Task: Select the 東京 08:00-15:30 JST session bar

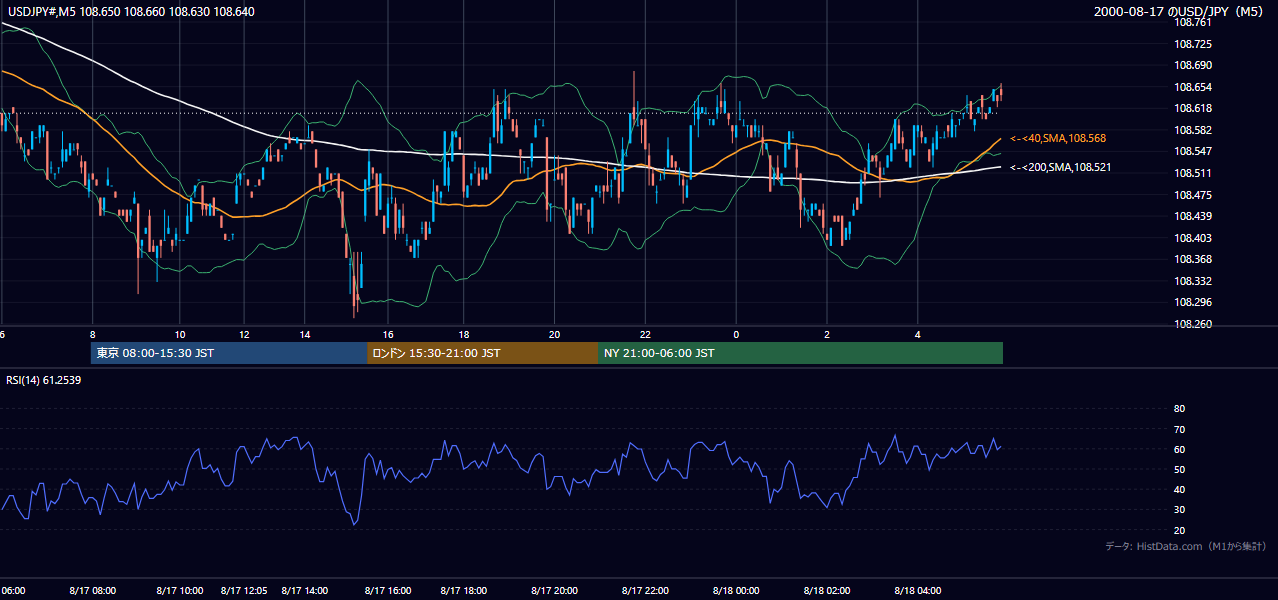Action: [x=229, y=353]
